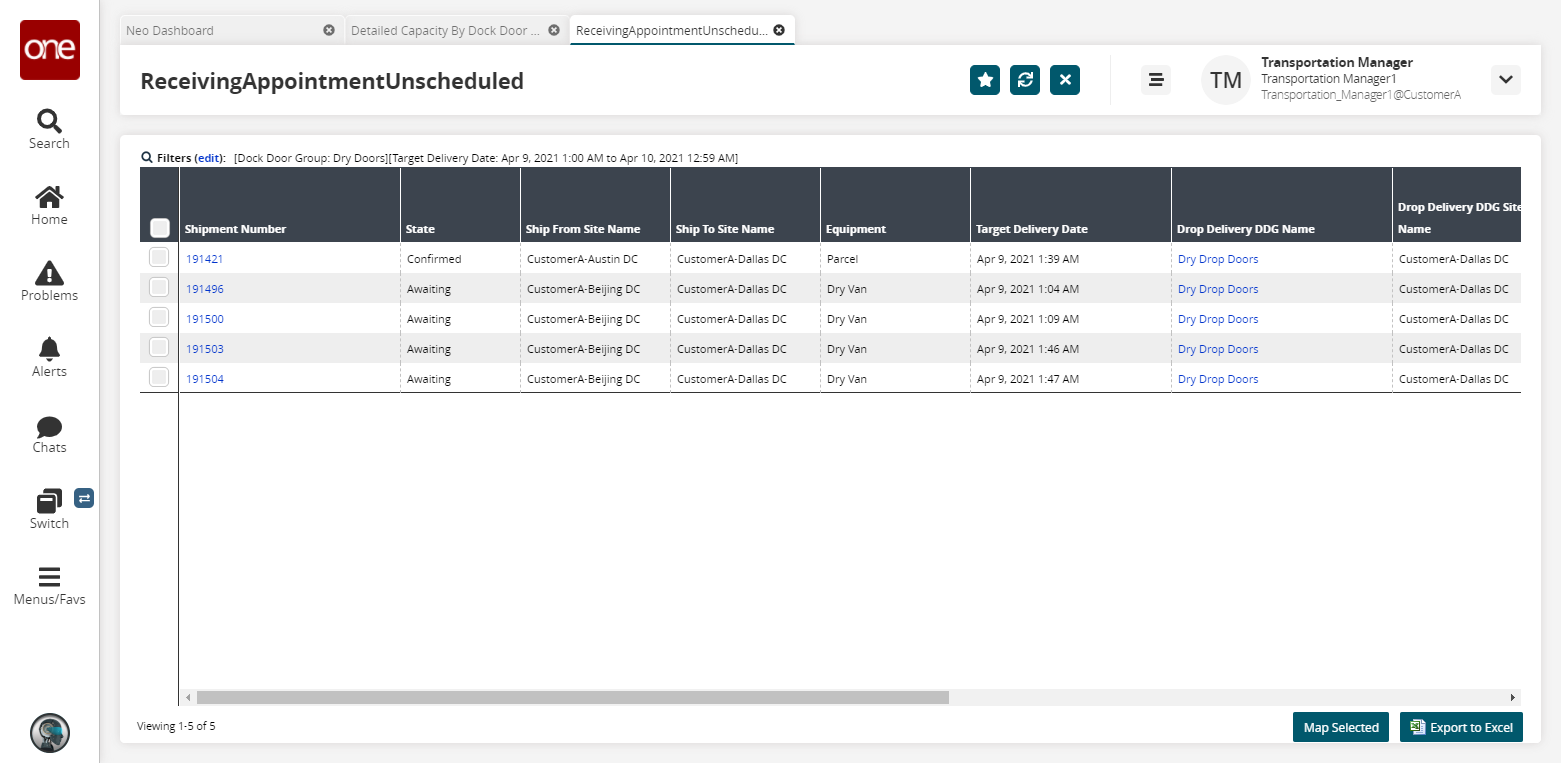This screenshot has width=1561, height=763.
Task: Open the Alerts panel
Action: [49, 358]
